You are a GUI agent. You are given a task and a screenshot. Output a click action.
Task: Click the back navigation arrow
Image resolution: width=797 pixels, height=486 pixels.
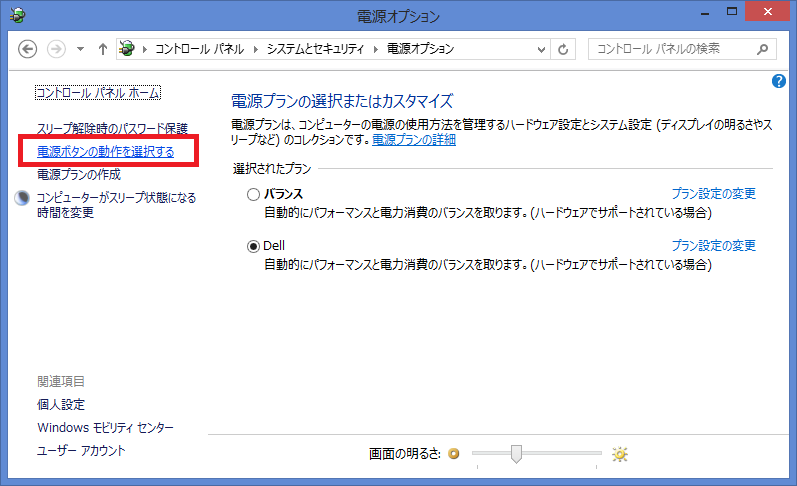tap(27, 49)
